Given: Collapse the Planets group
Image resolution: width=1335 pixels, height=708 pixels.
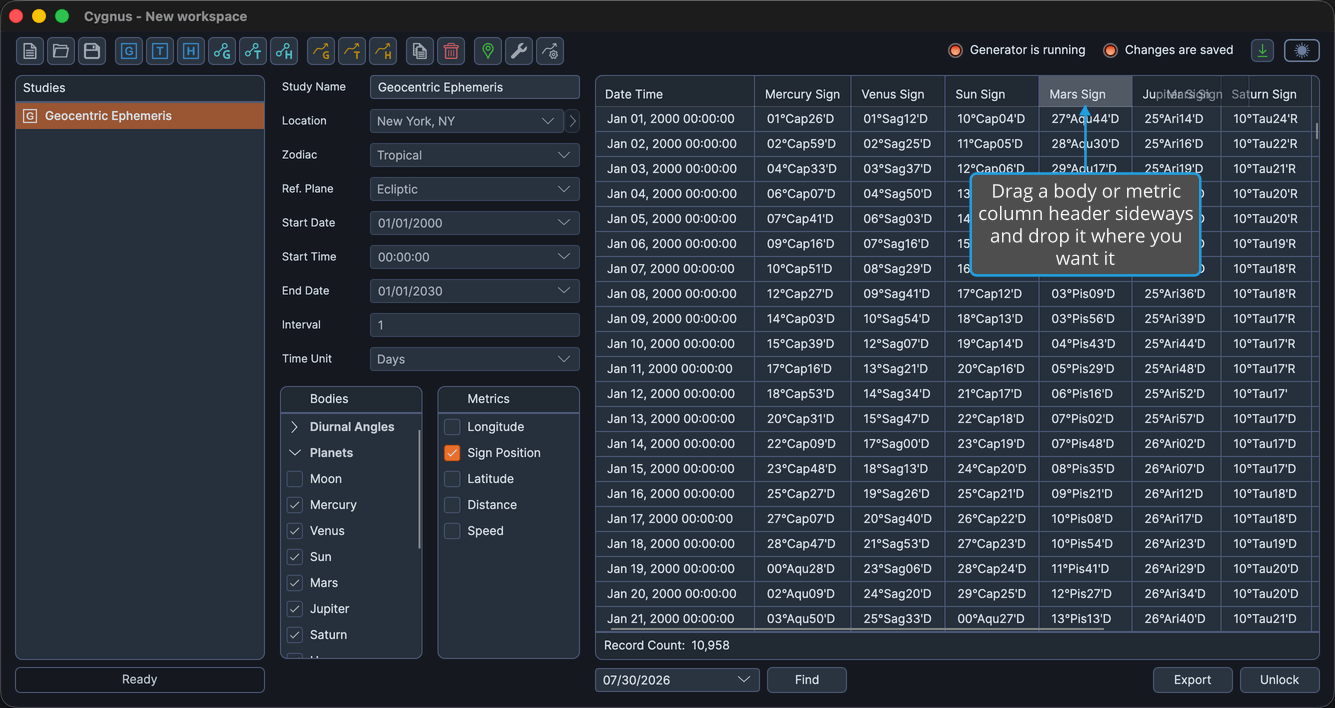Looking at the screenshot, I should point(295,453).
